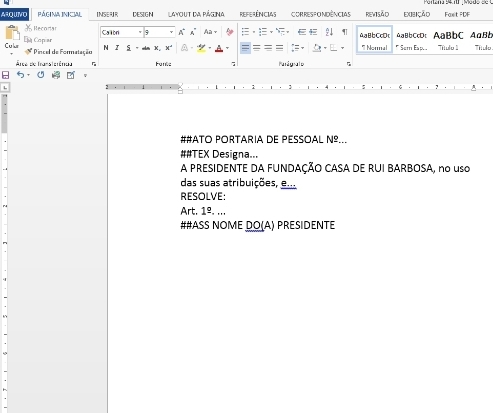Viewport: 493px width, 413px height.
Task: Toggle italic I formatting
Action: (117, 48)
